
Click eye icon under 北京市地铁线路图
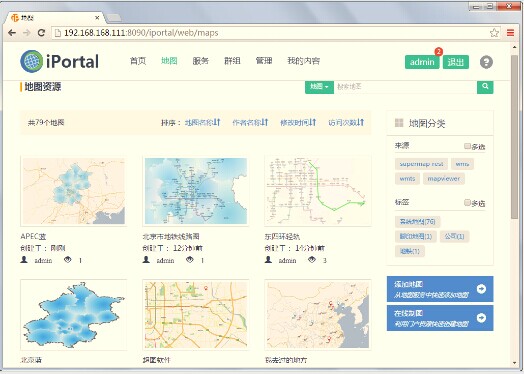pyautogui.click(x=189, y=259)
